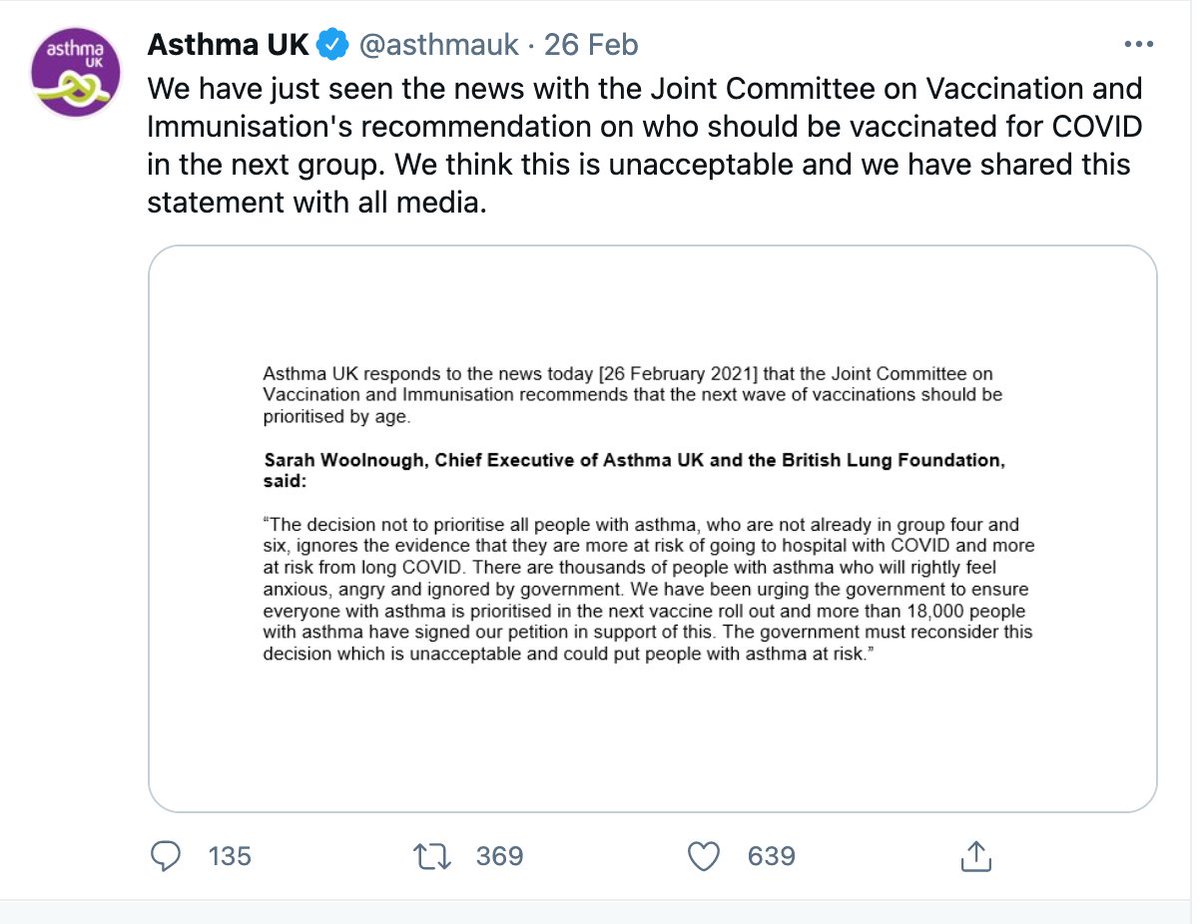The width and height of the screenshot is (1200, 924).
Task: Open the share tweet icon
Action: (975, 854)
